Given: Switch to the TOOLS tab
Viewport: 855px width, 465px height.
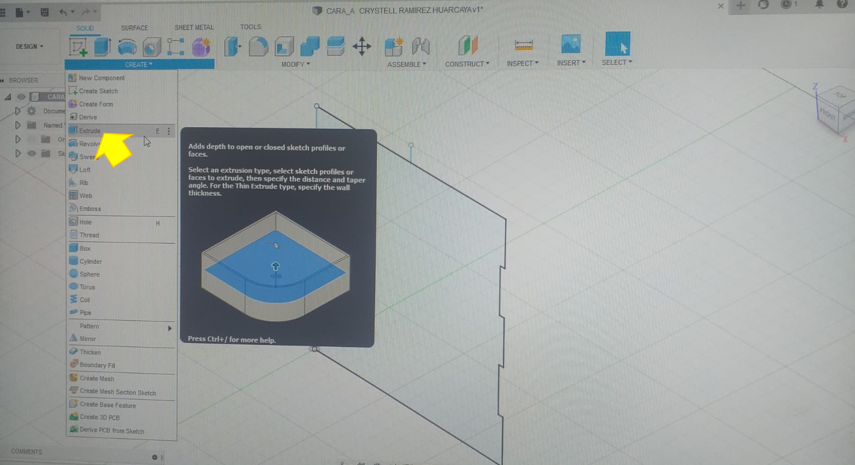Looking at the screenshot, I should coord(250,27).
